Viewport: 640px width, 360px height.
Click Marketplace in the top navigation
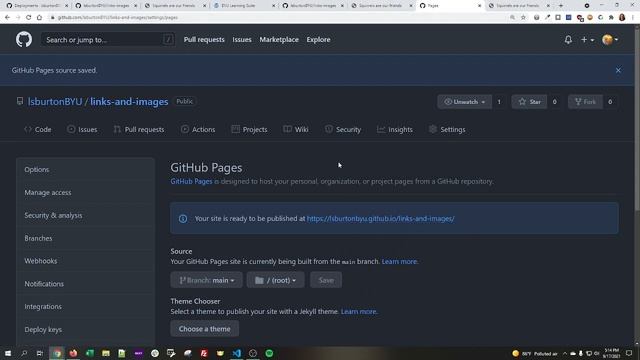(x=279, y=40)
